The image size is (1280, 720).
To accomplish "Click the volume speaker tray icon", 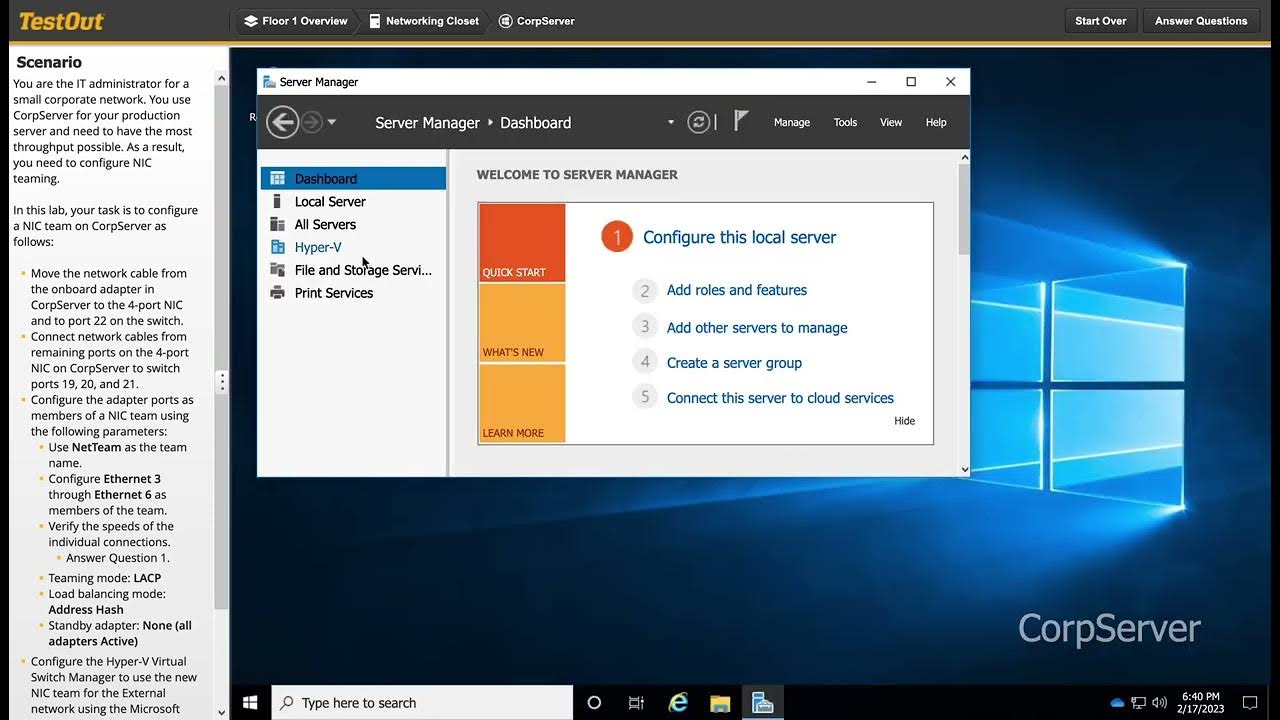I will 1159,703.
